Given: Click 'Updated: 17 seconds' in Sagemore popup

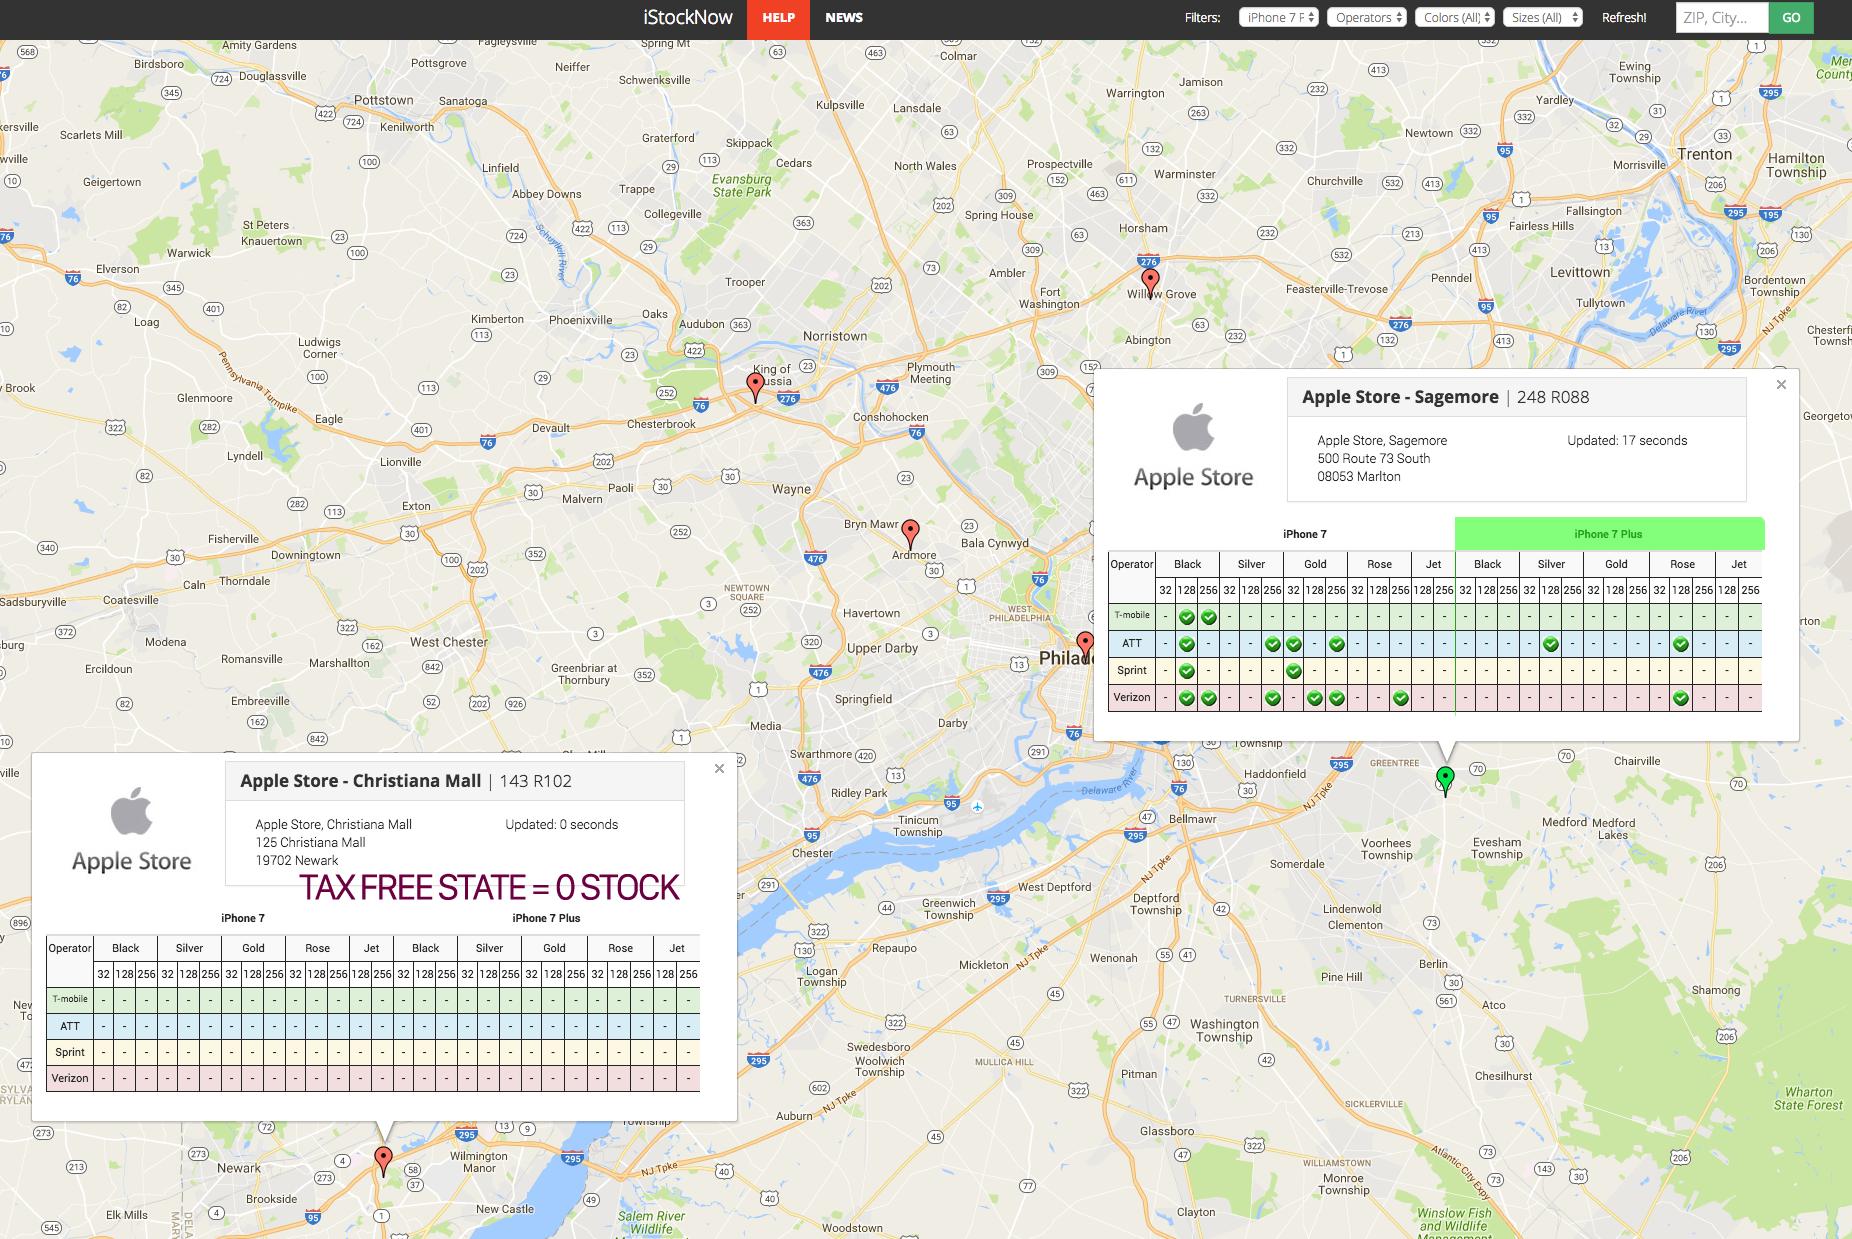Looking at the screenshot, I should coord(1627,440).
